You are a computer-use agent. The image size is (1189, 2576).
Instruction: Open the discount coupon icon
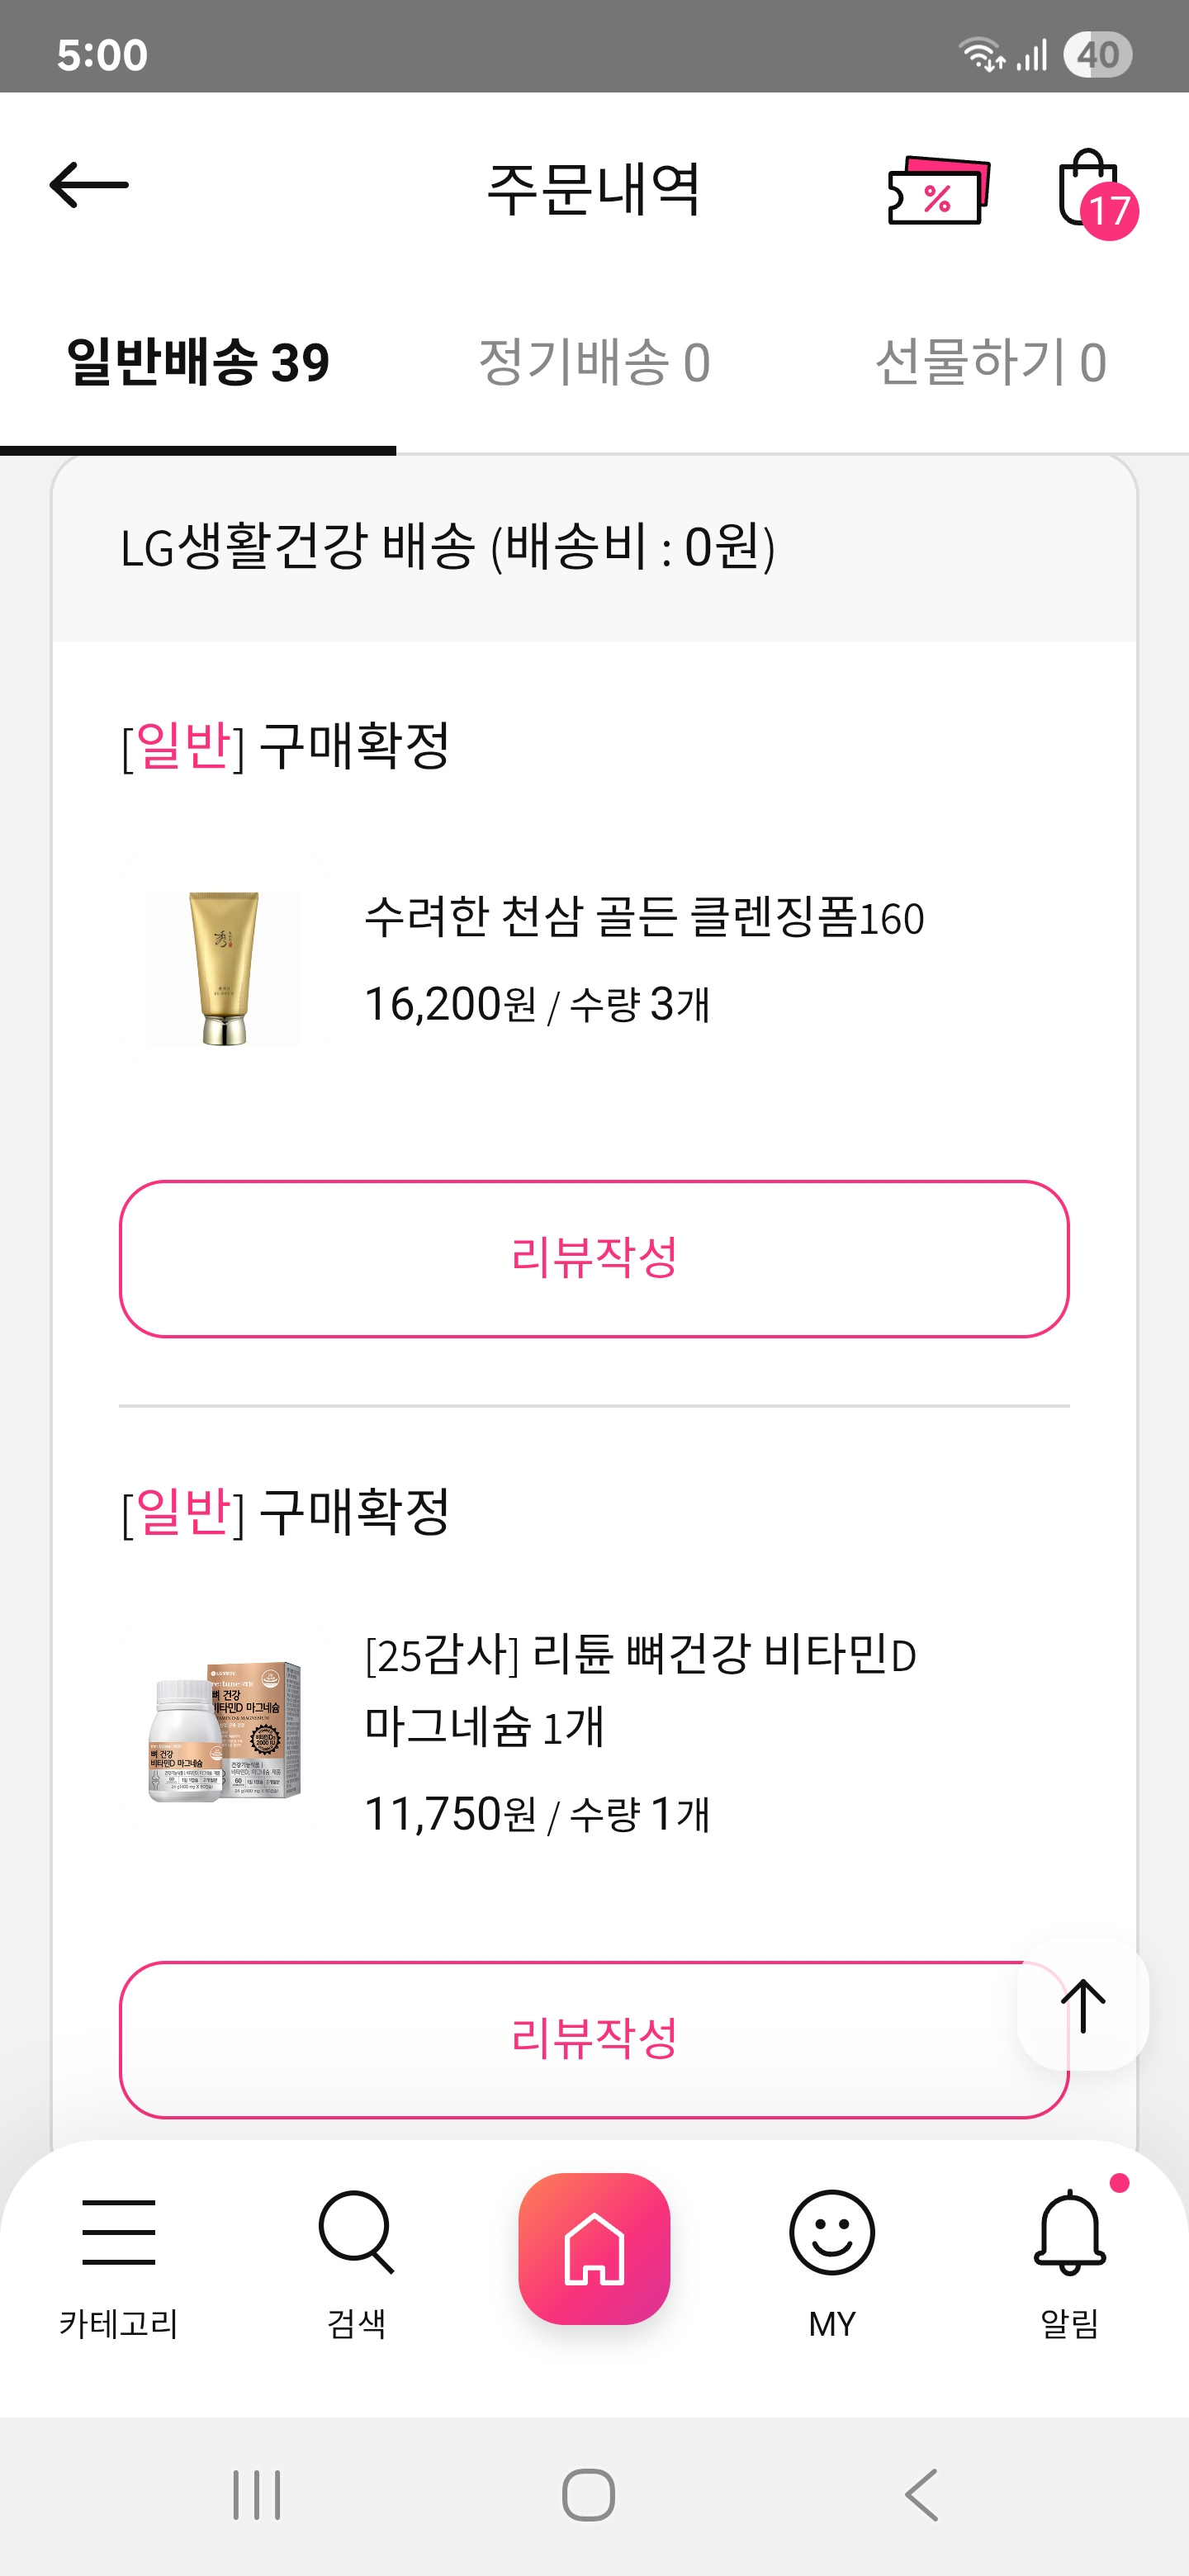tap(937, 190)
